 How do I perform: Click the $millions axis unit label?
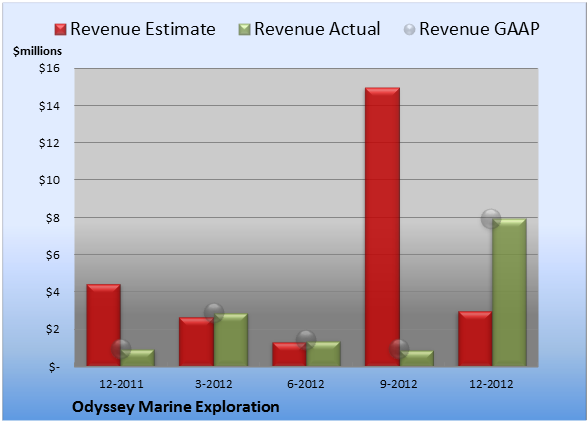[37, 51]
